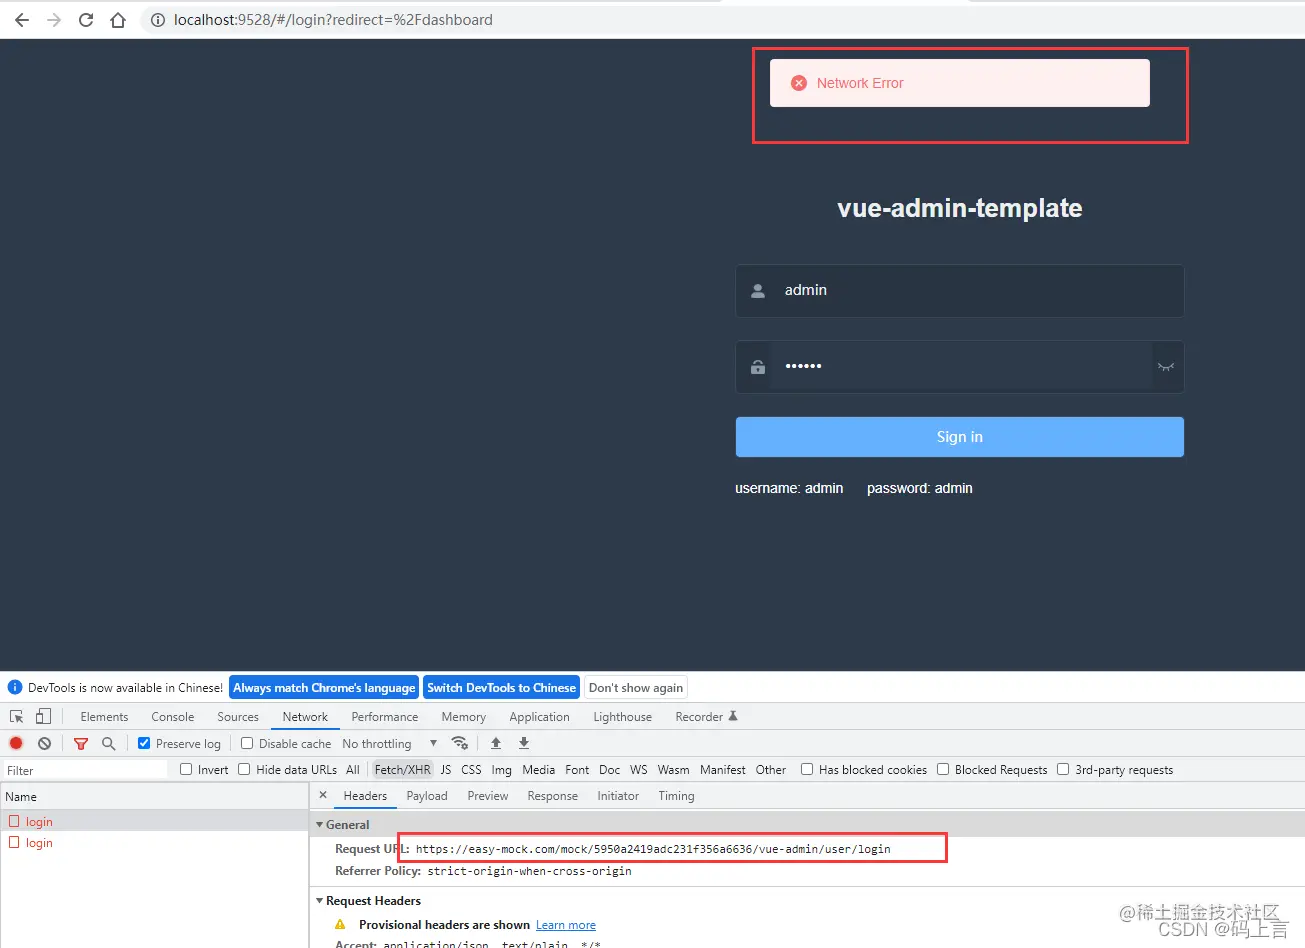
Task: Switch to the Console tab
Action: 173,717
